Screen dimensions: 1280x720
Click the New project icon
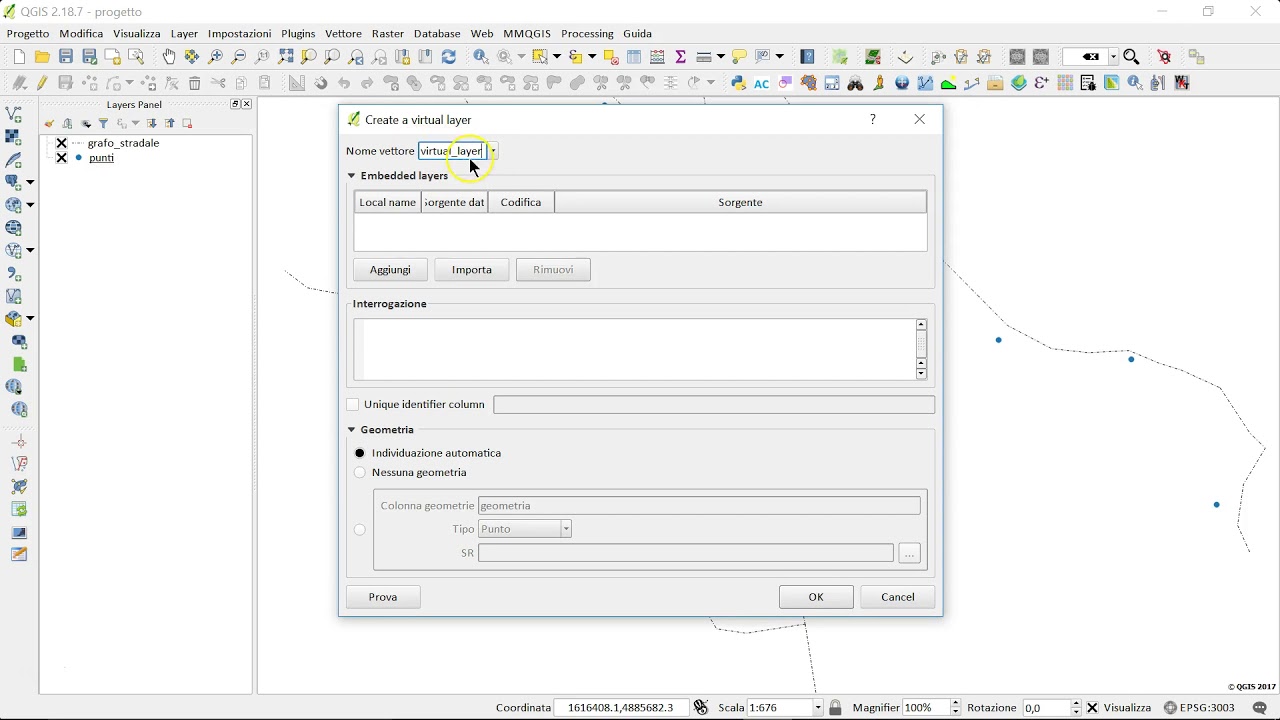(x=19, y=57)
